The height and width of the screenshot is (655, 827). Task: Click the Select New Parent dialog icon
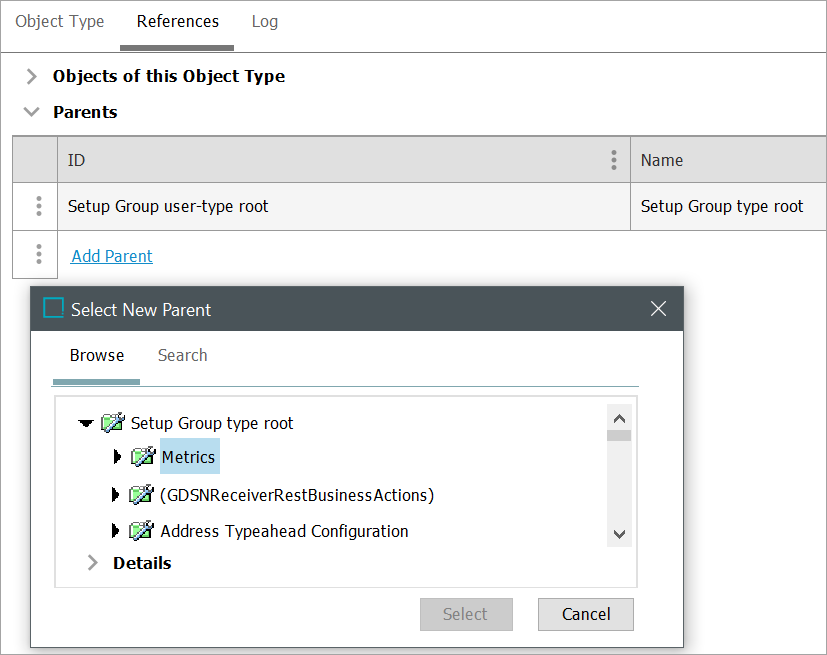54,309
